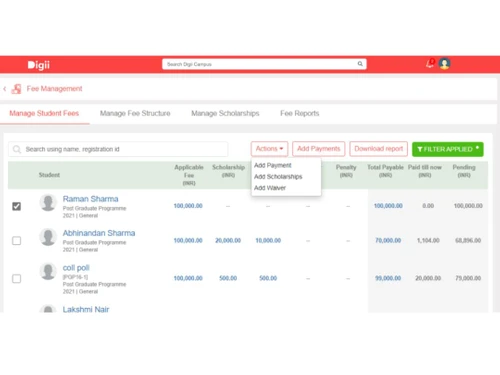The width and height of the screenshot is (500, 375).
Task: Click the Student column header
Action: [49, 175]
